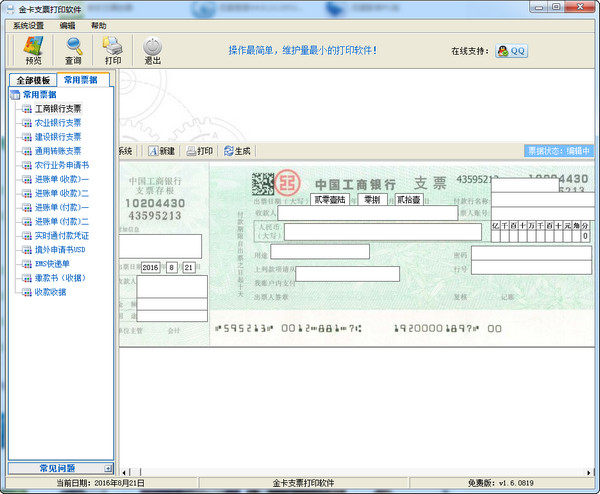This screenshot has width=600, height=494.
Task: Open the 帮助 menu
Action: pos(98,25)
